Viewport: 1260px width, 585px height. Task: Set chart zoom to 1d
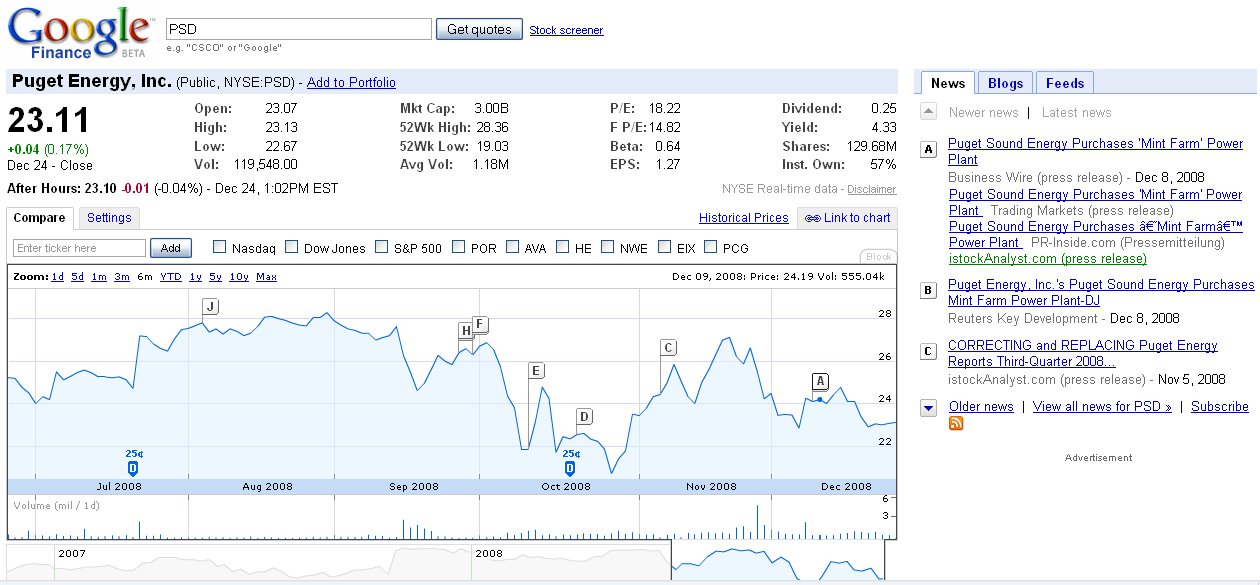[58, 276]
